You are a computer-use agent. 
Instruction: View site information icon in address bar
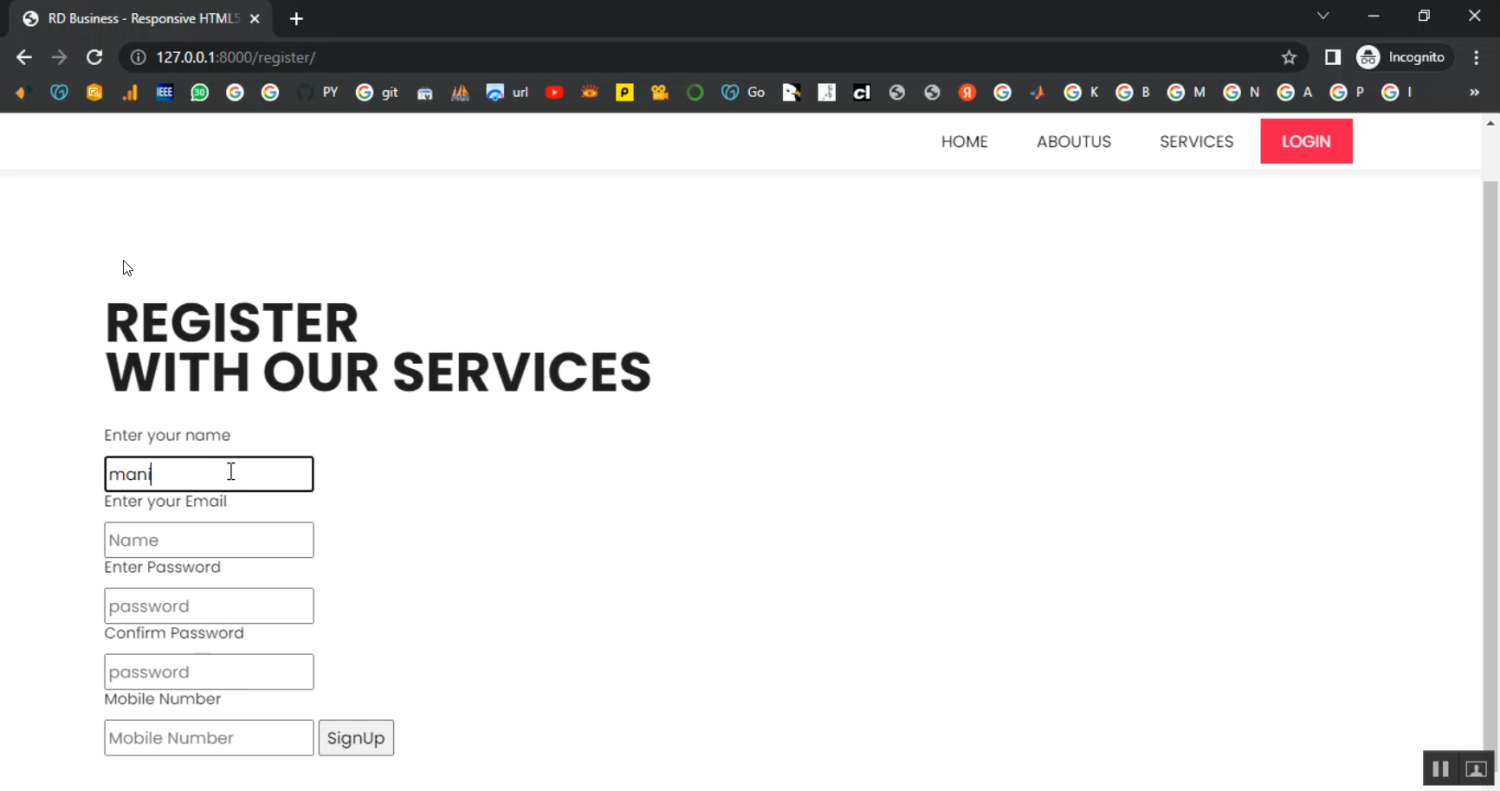(x=138, y=57)
